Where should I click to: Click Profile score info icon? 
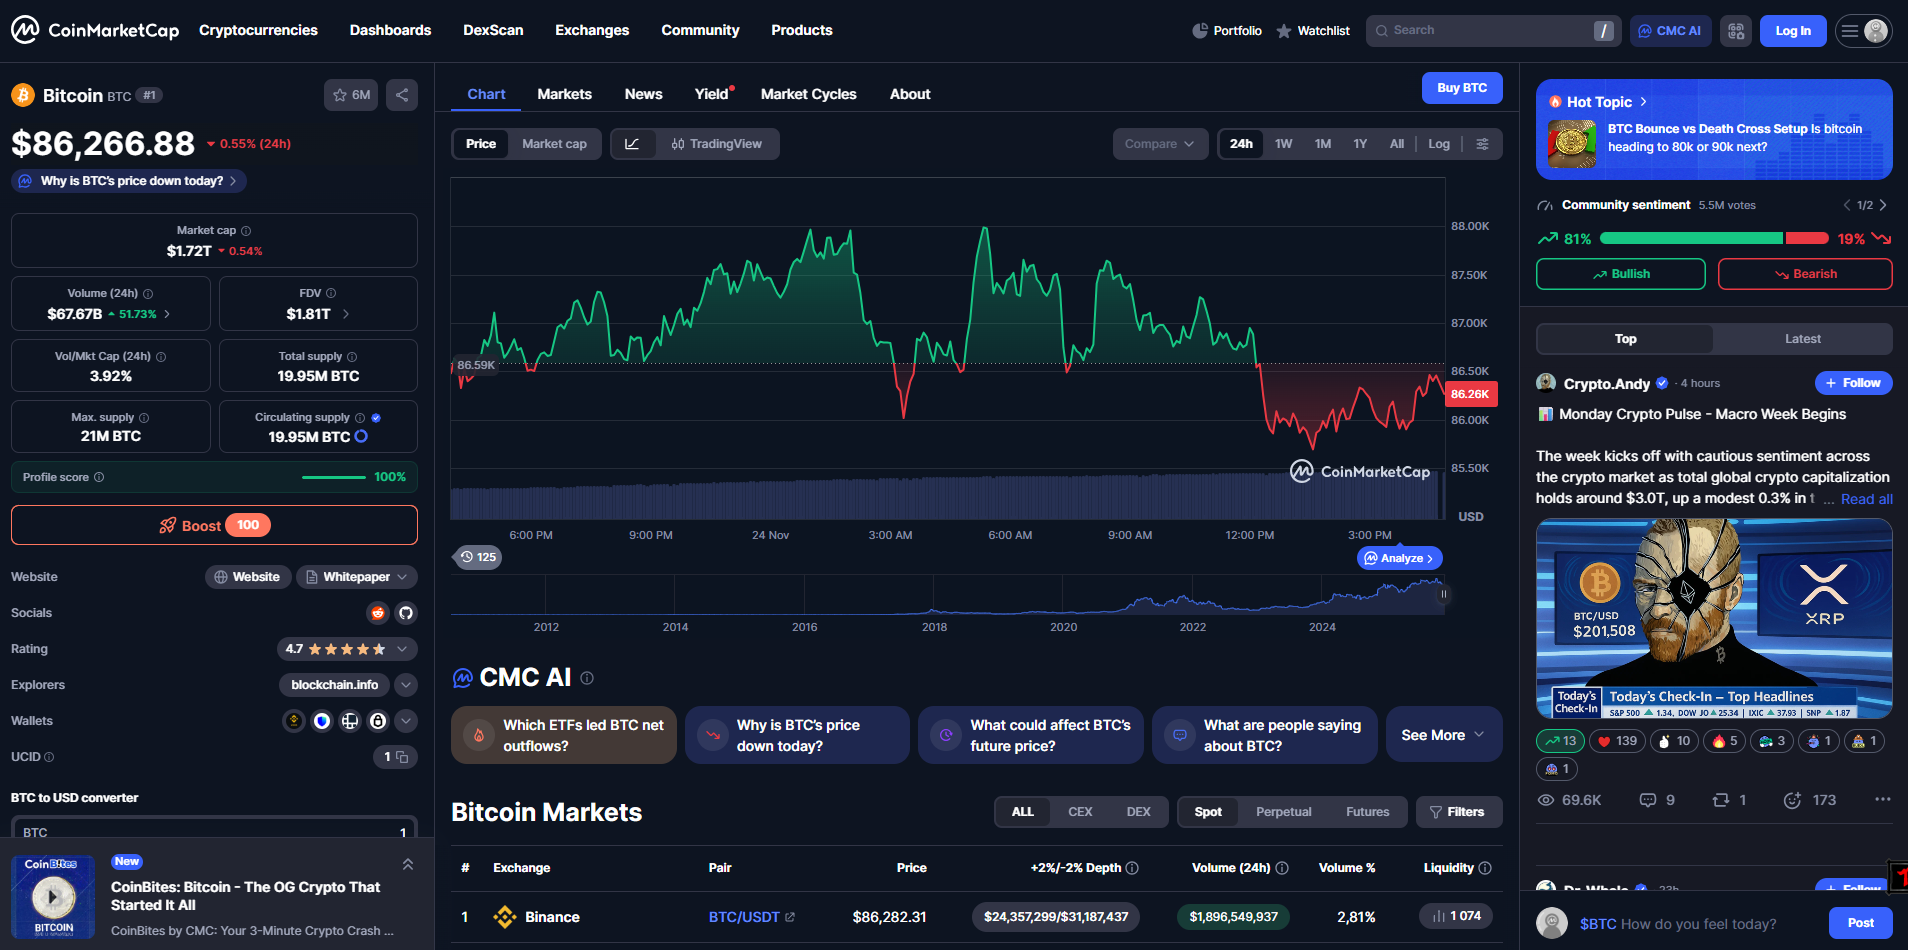click(x=99, y=477)
